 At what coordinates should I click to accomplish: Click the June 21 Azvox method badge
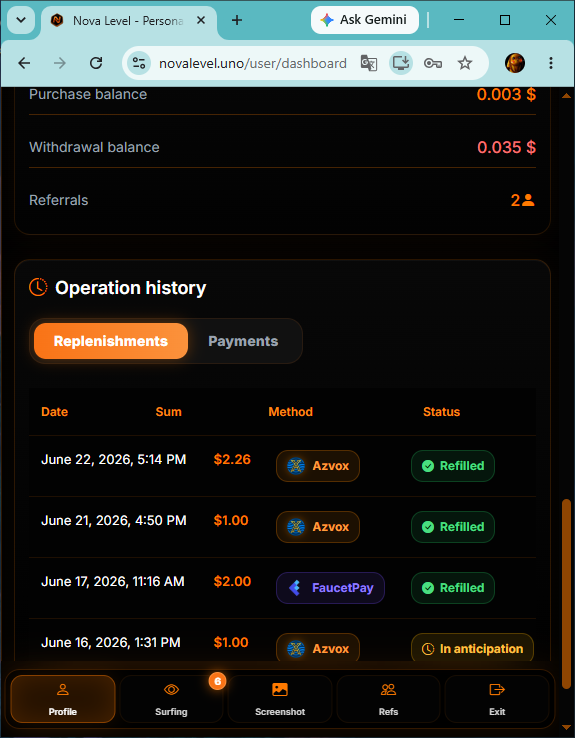coord(318,527)
